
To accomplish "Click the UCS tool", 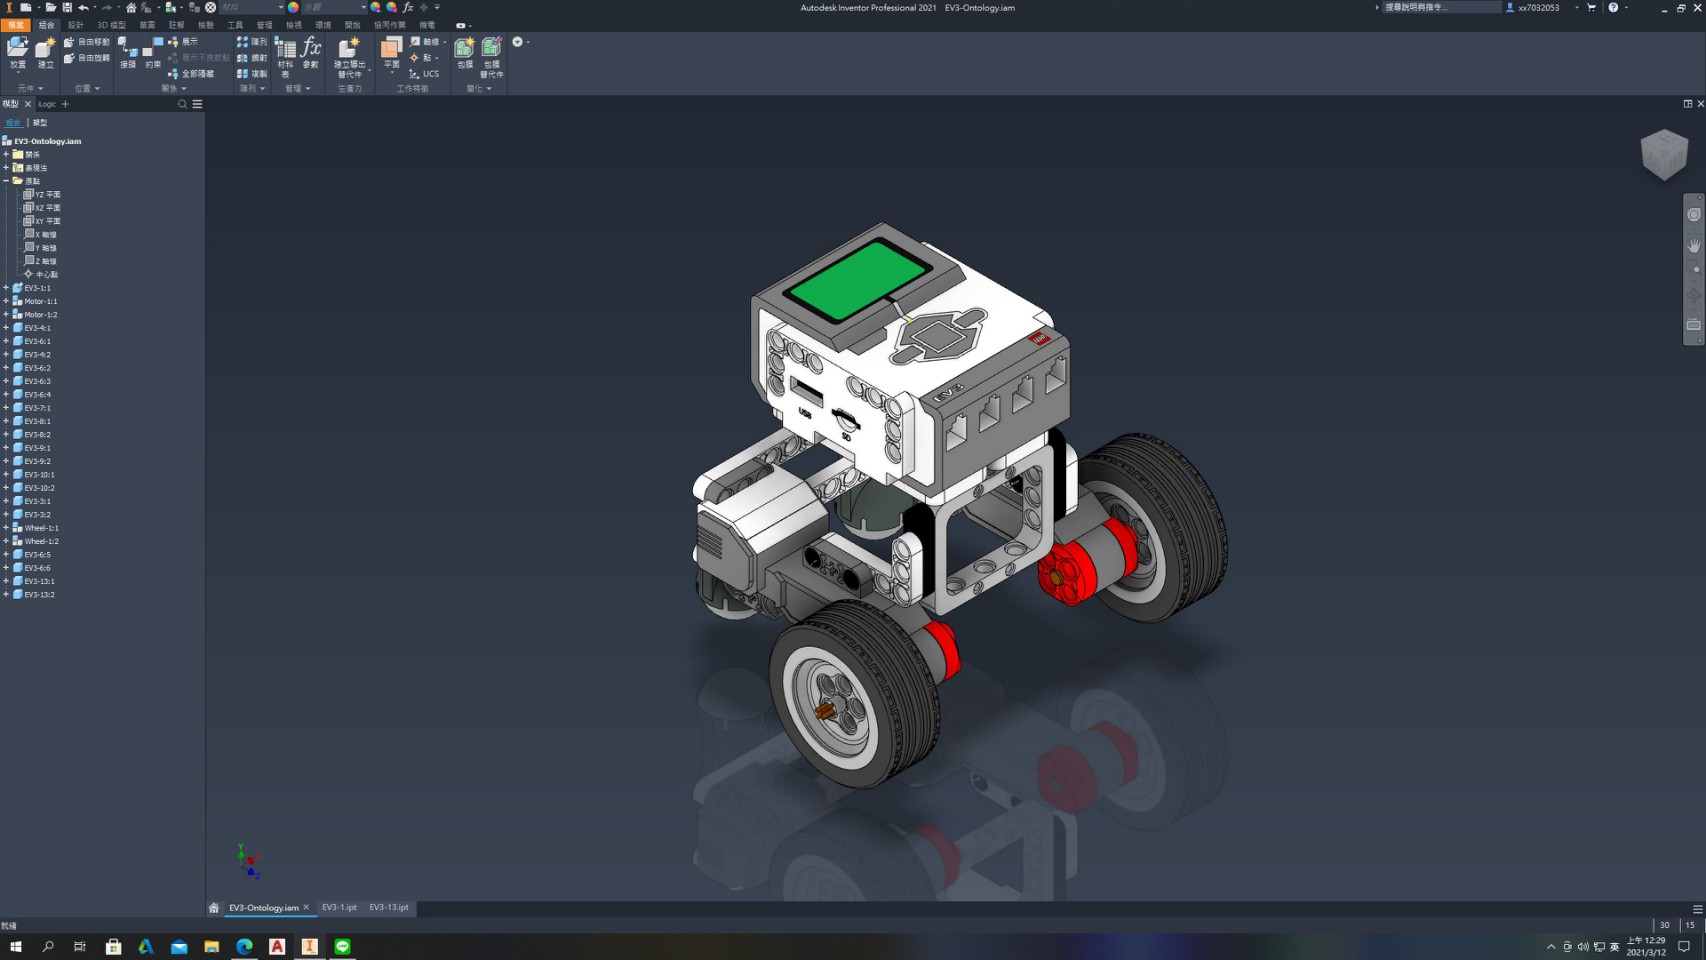I will (424, 74).
